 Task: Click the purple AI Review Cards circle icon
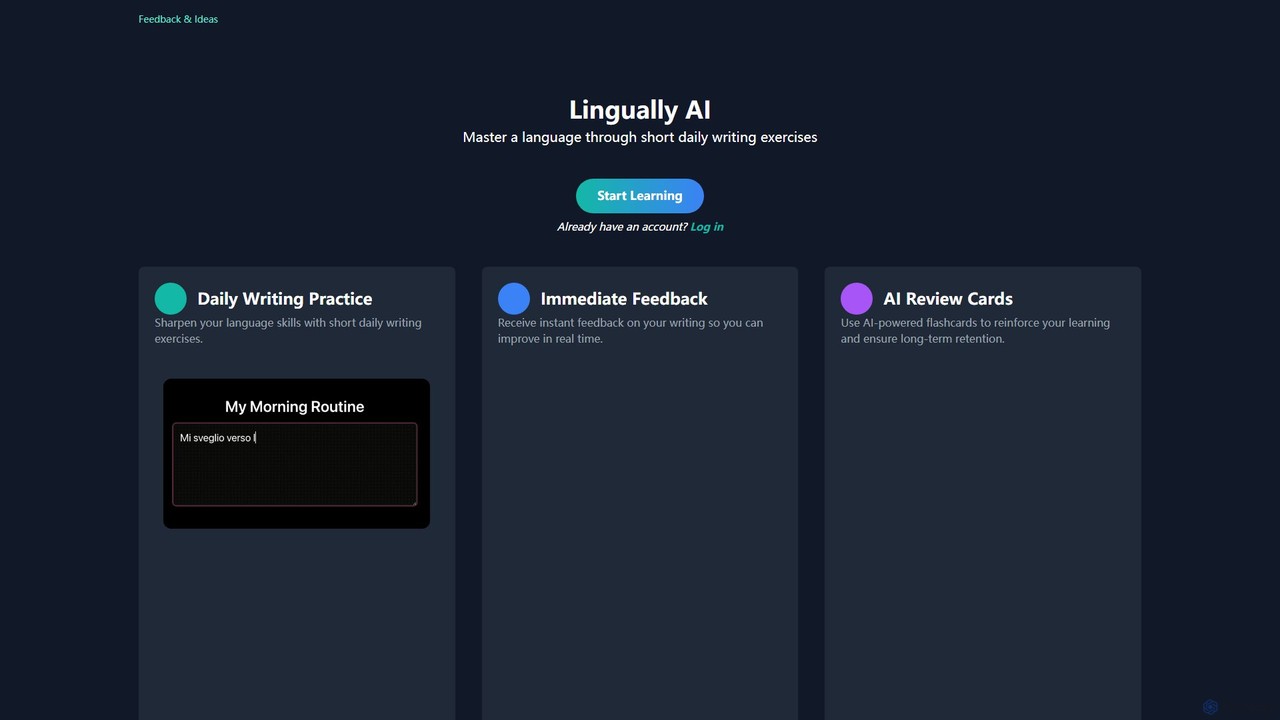click(857, 299)
